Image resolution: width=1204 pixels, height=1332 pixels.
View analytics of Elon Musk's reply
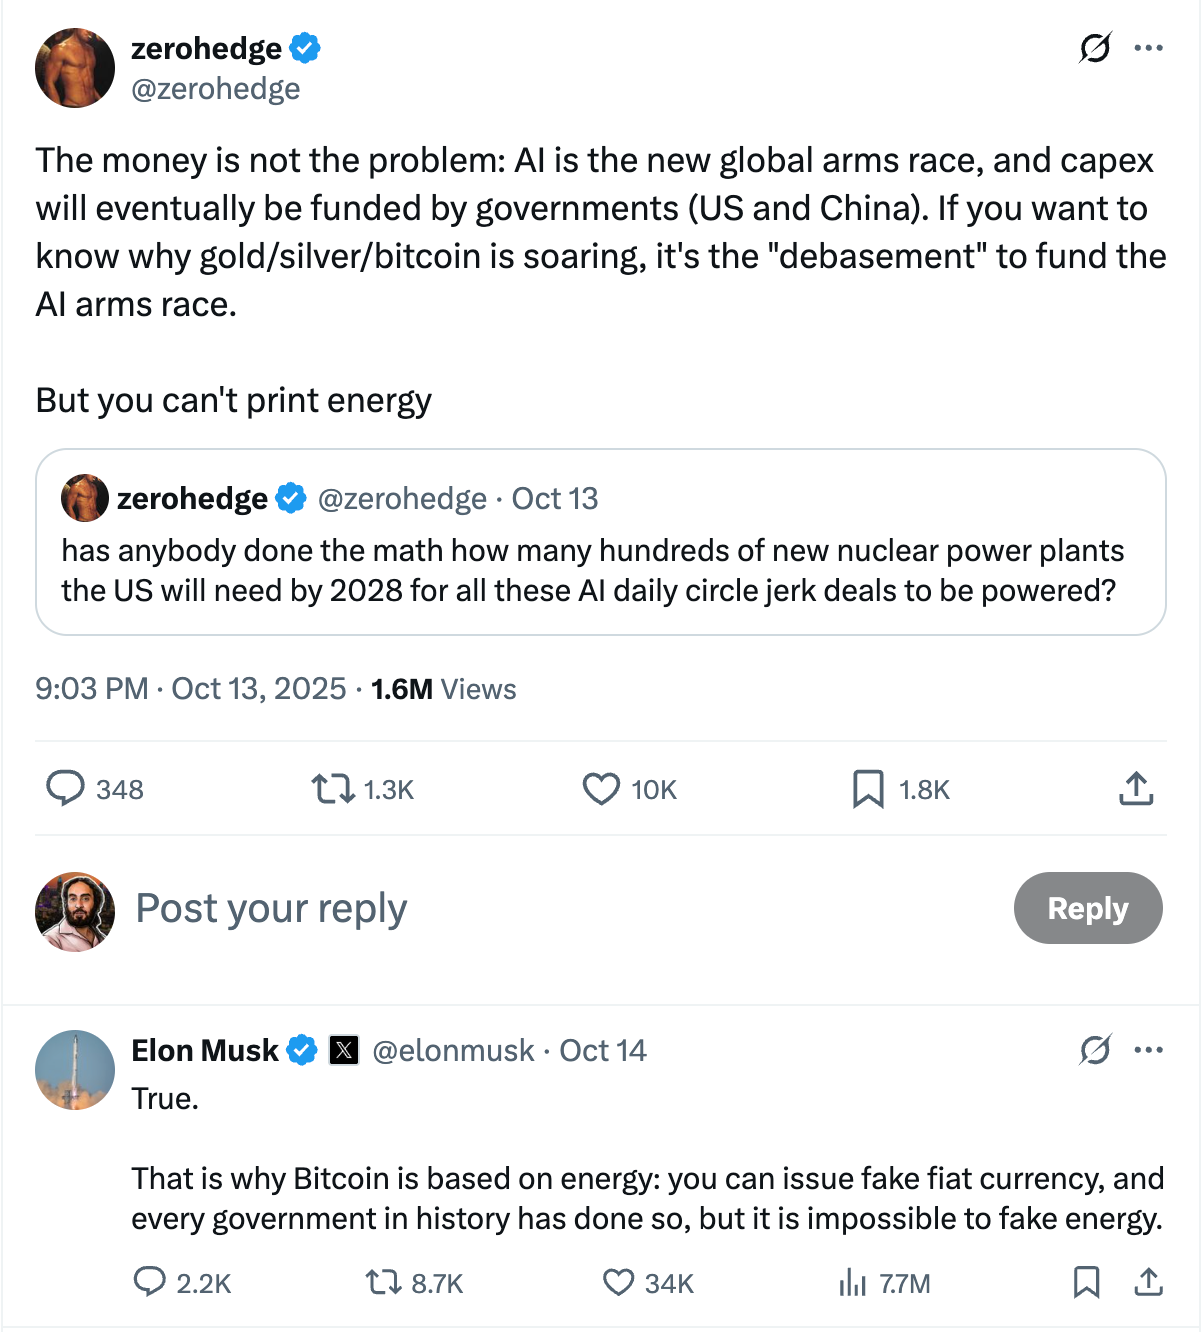click(853, 1282)
